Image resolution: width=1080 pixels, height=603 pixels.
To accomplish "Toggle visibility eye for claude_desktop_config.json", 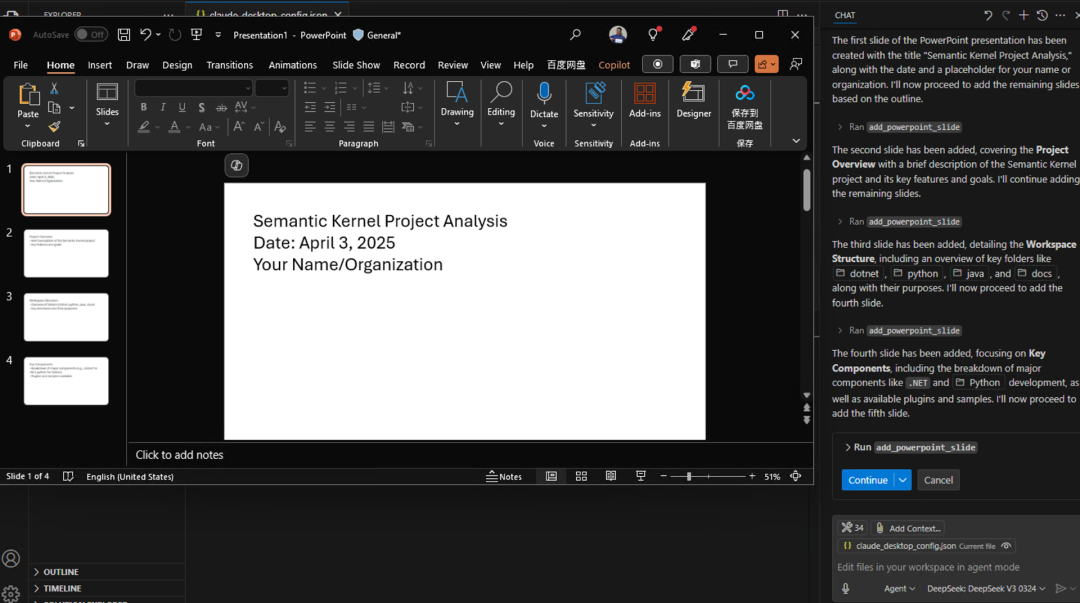I will [x=1006, y=546].
